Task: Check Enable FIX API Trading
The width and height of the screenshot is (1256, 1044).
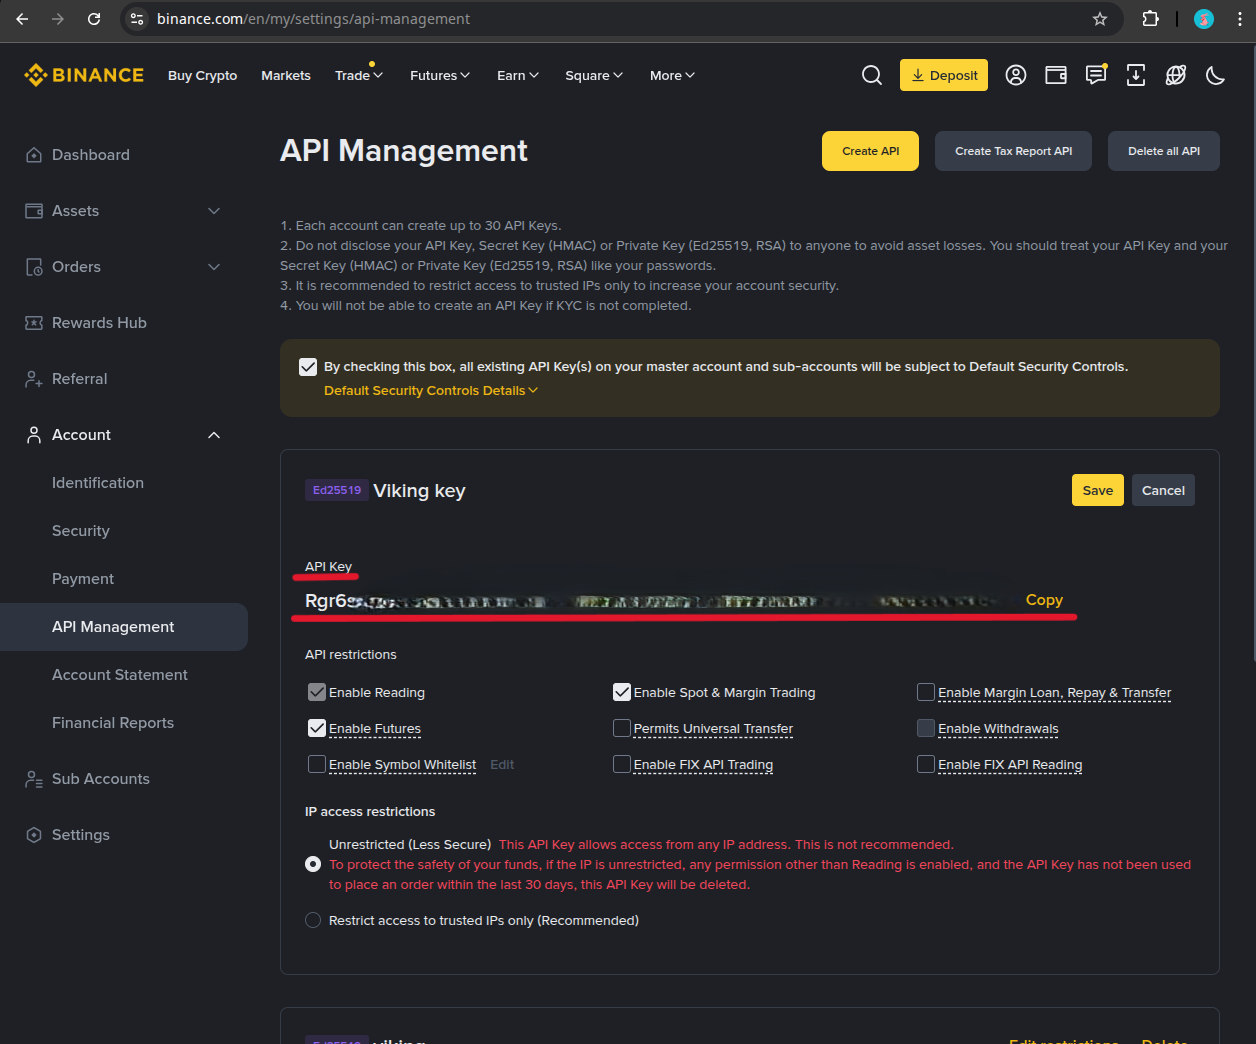Action: [x=622, y=764]
